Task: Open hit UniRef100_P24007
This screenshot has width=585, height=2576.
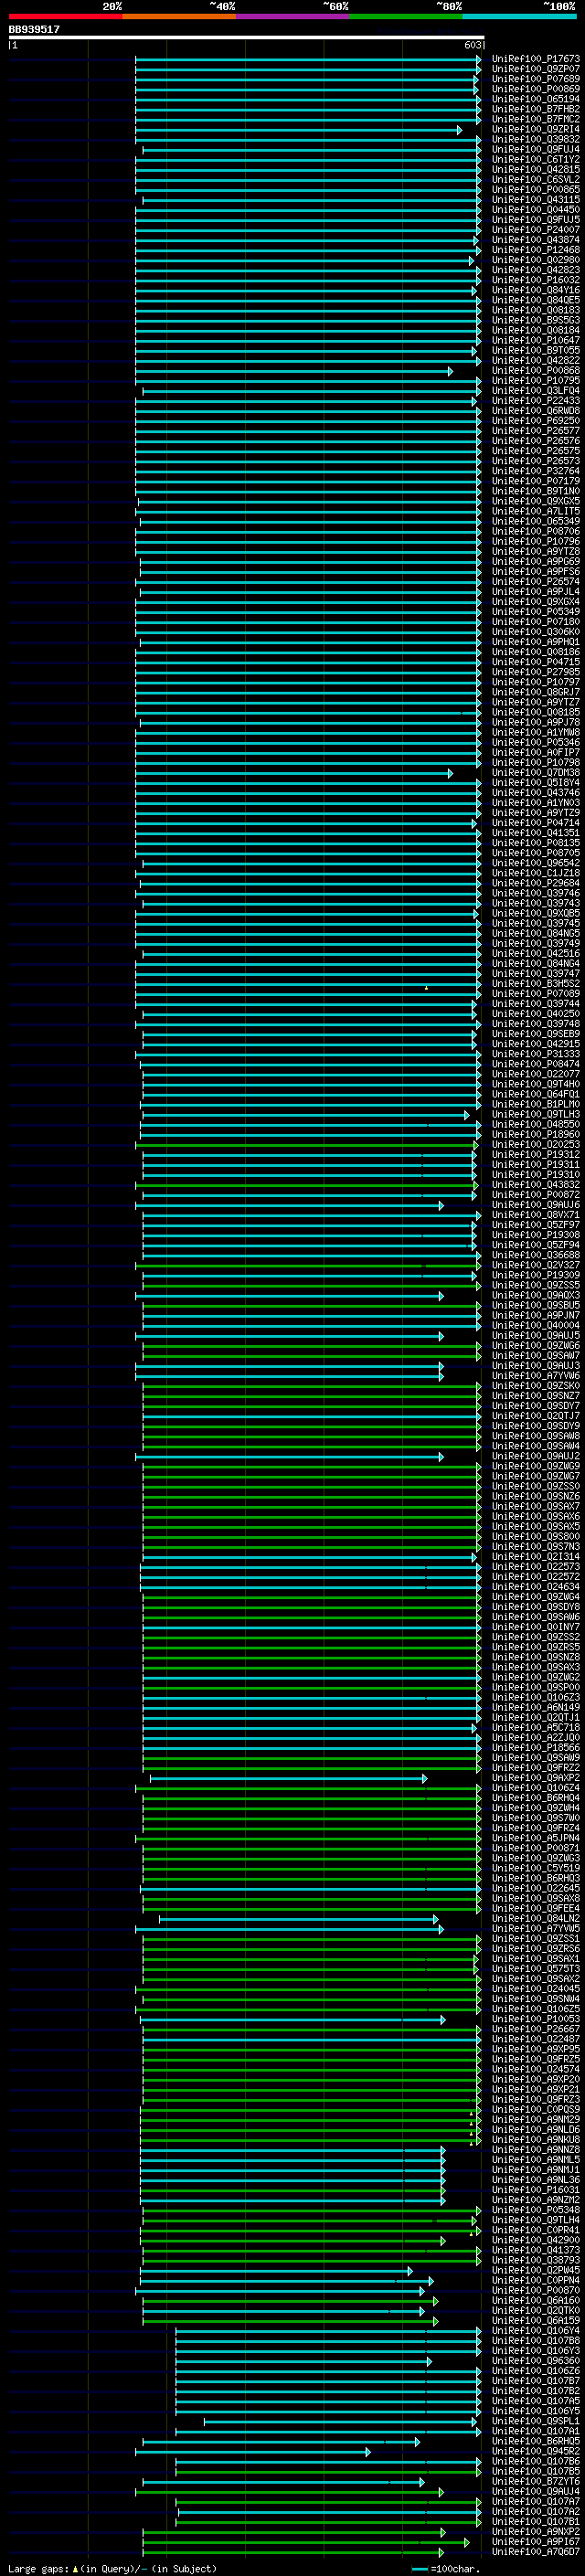Action: [x=536, y=230]
